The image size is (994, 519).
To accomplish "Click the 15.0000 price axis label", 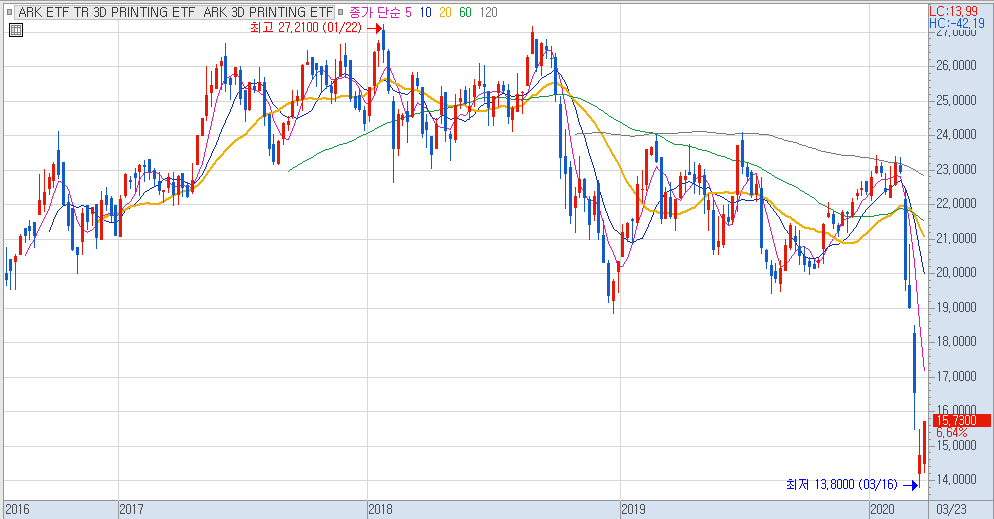I will pyautogui.click(x=956, y=445).
